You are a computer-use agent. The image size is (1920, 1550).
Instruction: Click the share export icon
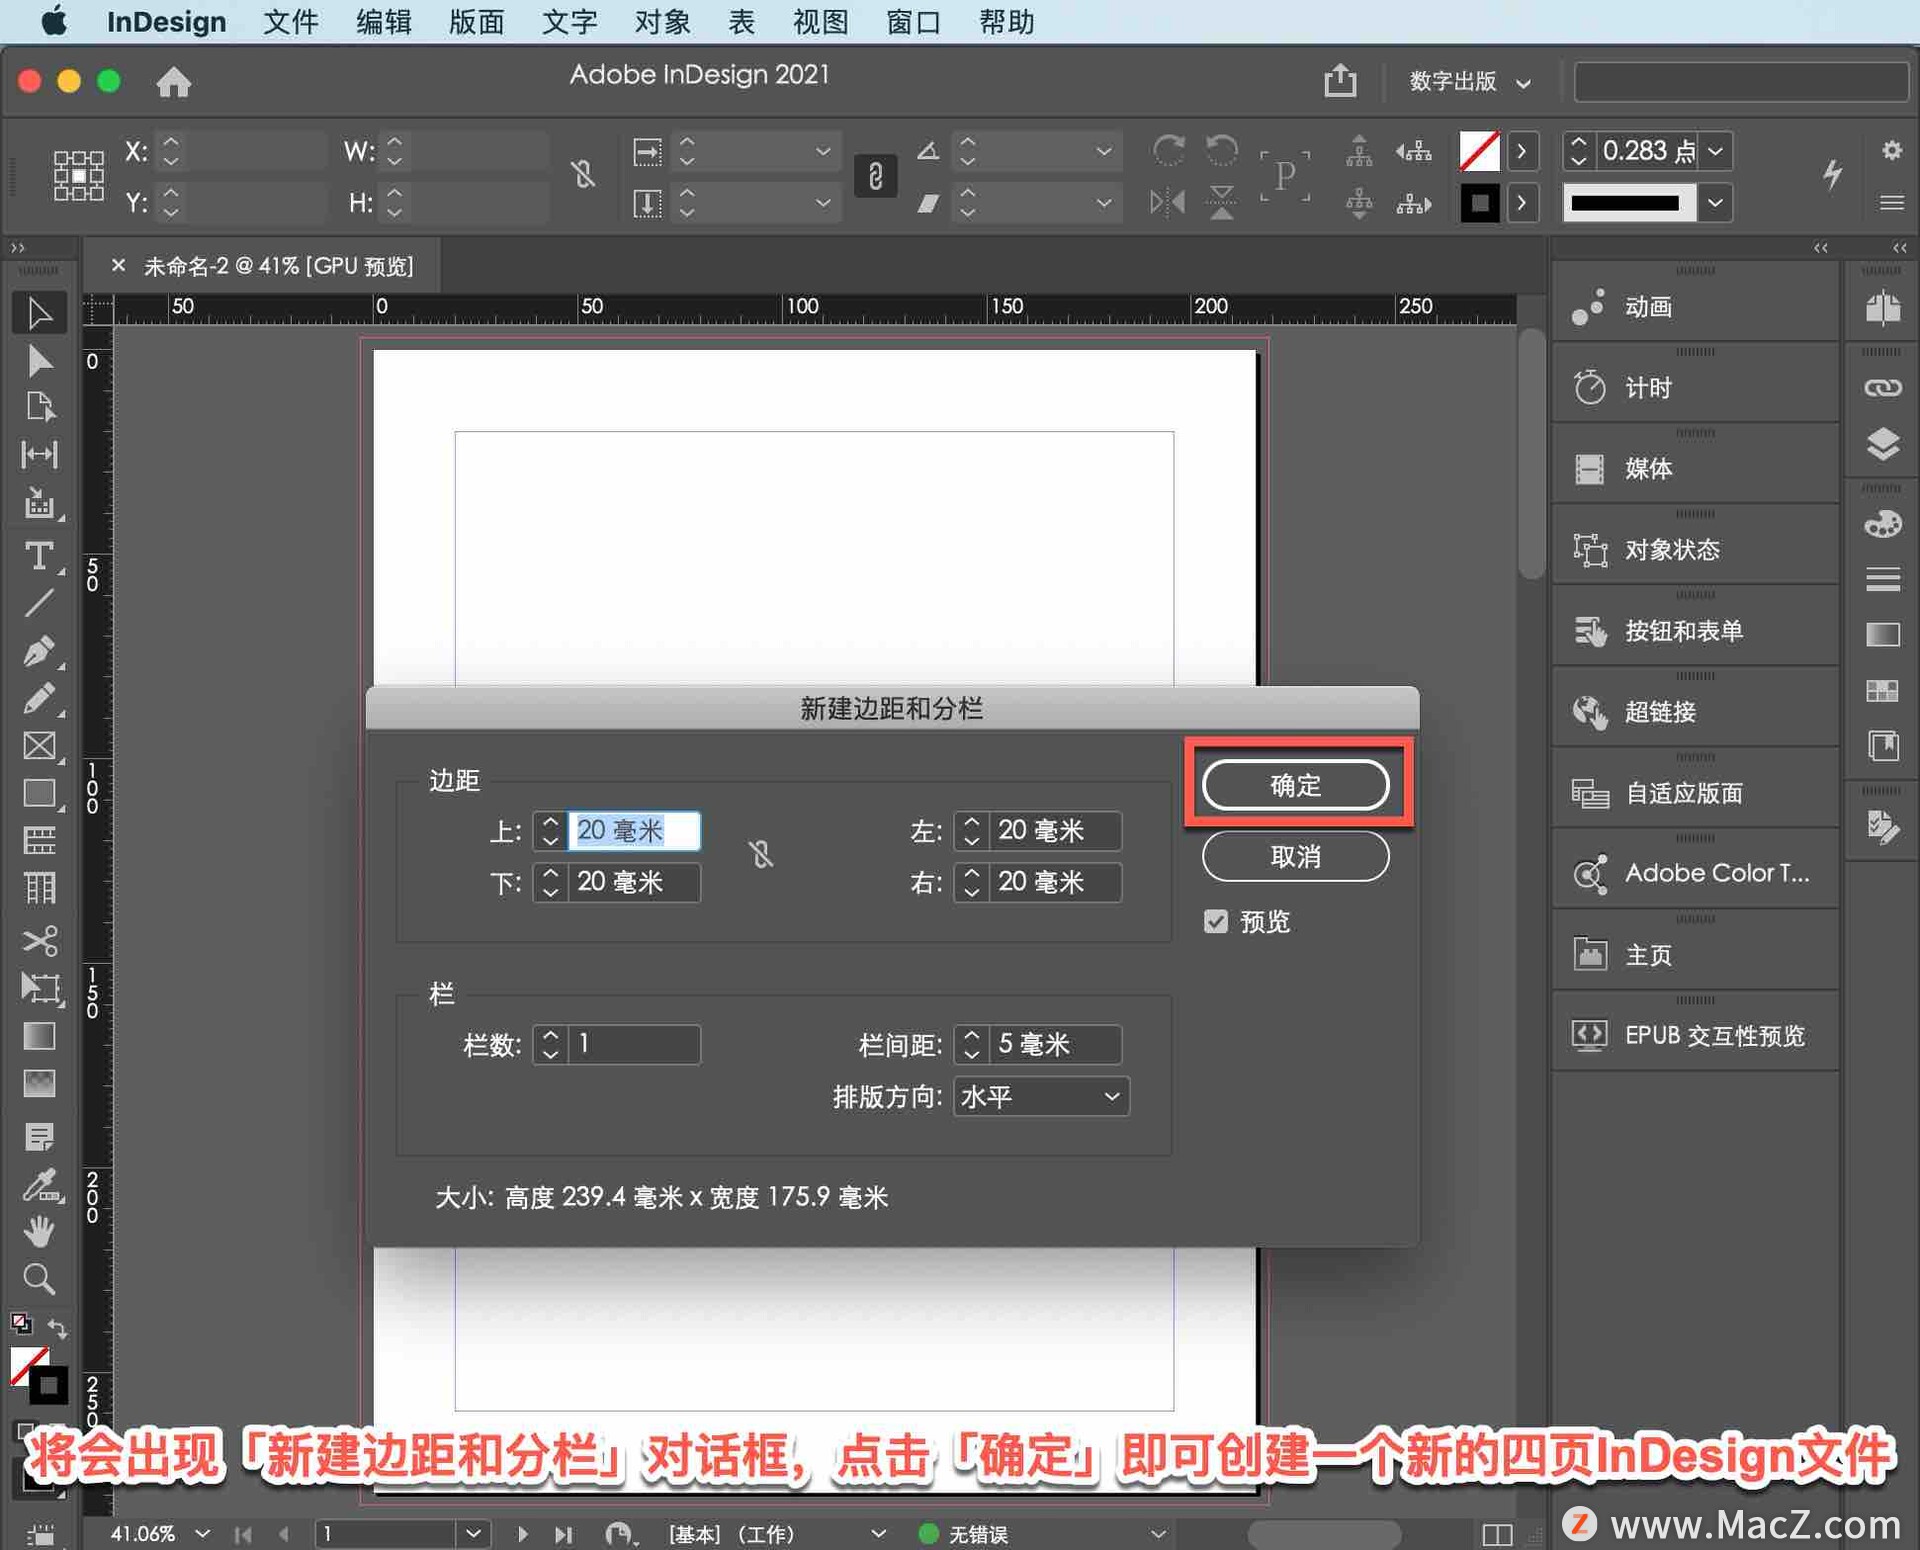click(1340, 80)
